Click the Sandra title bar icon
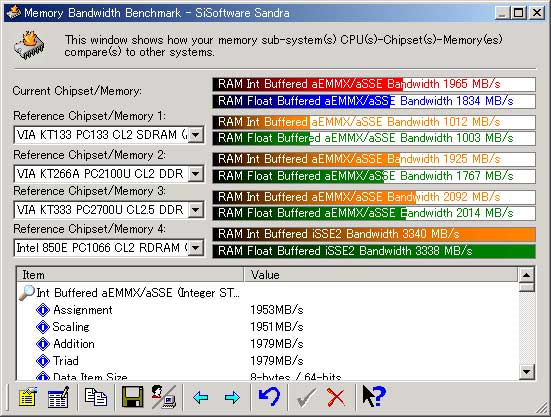This screenshot has width=551, height=417. point(13,13)
